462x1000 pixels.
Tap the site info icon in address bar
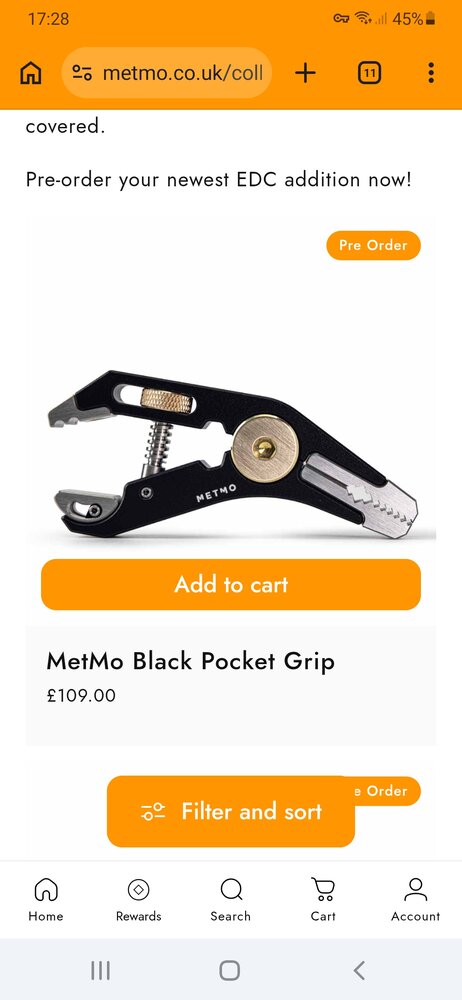coord(82,73)
